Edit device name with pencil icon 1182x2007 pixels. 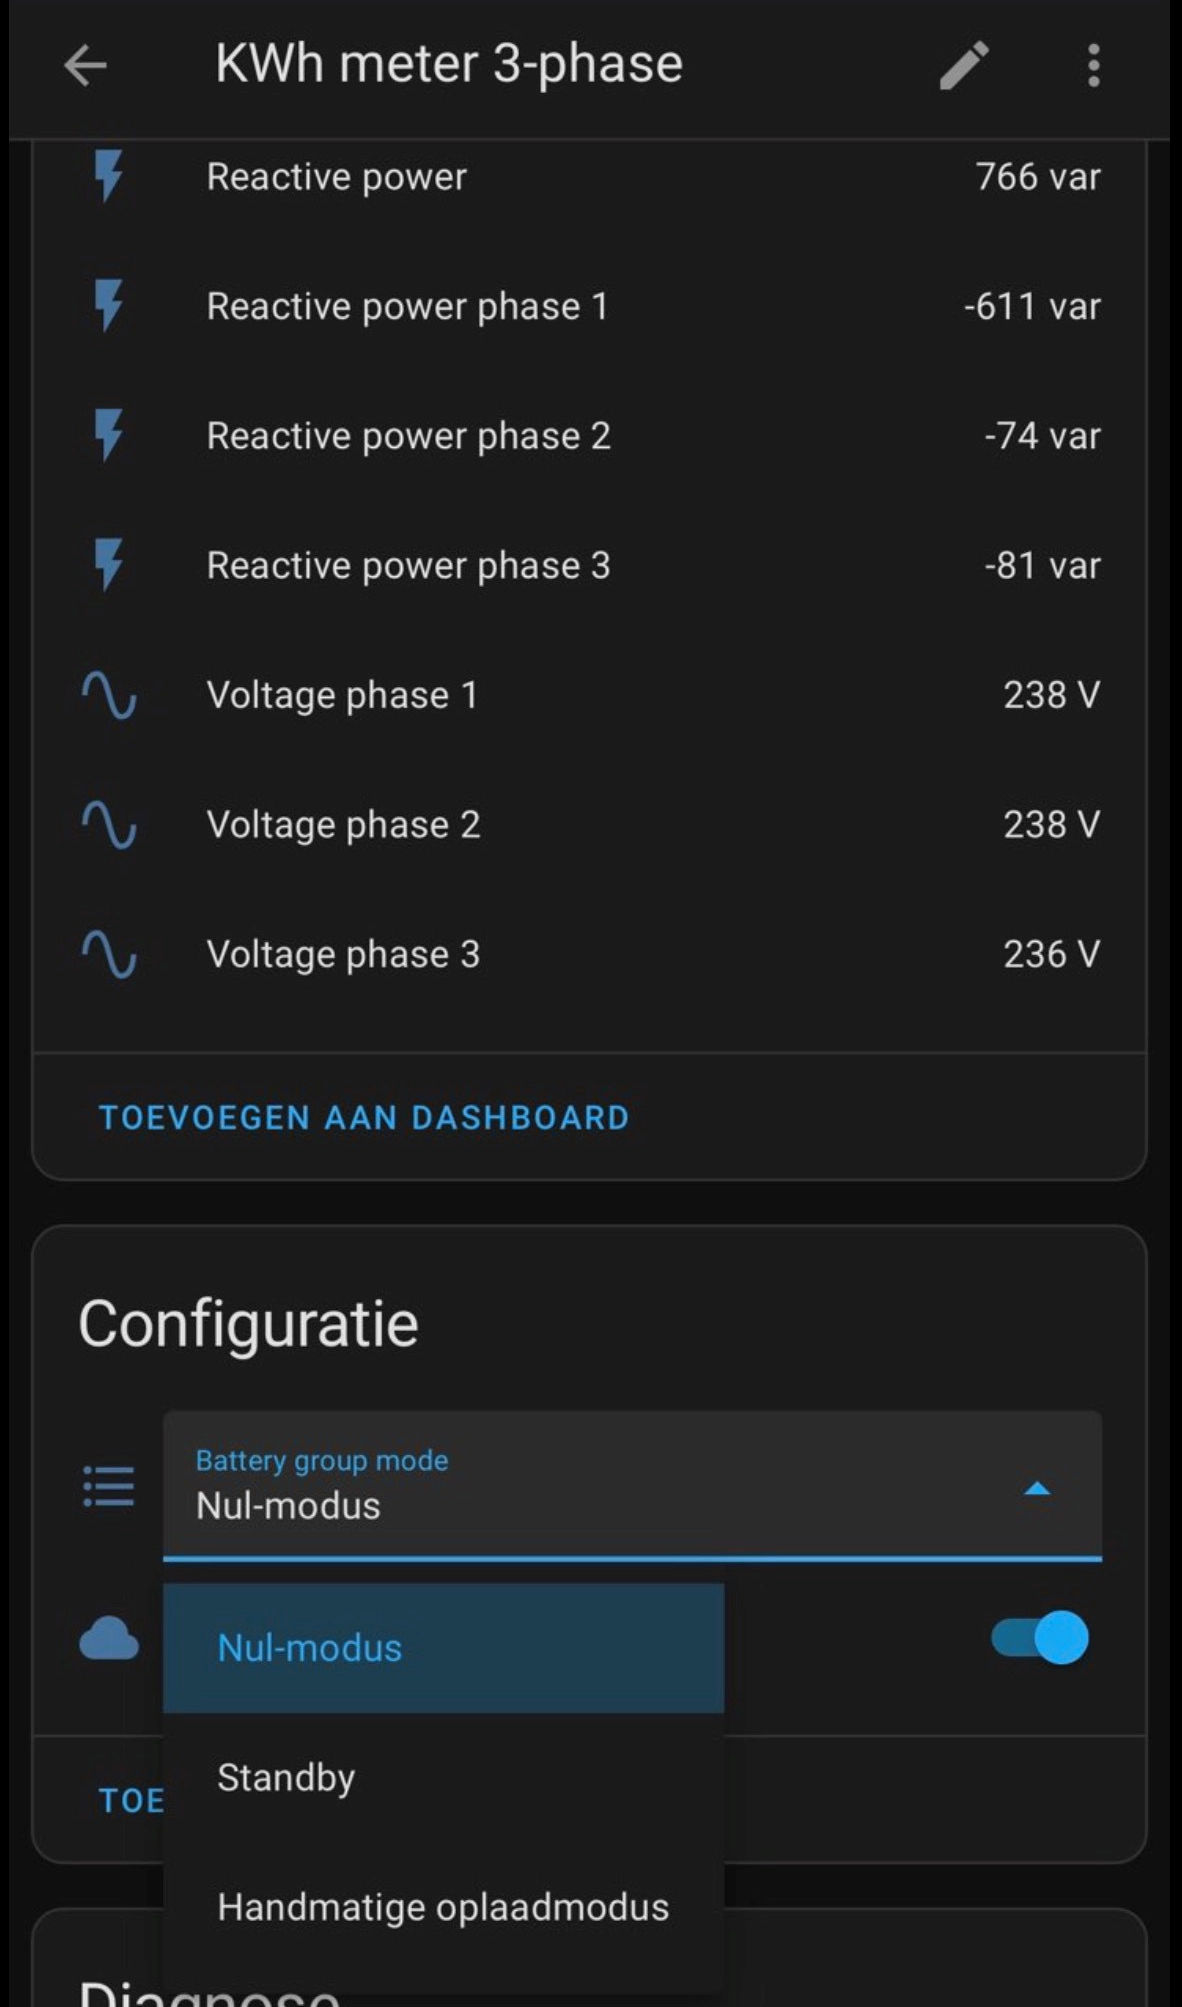pyautogui.click(x=964, y=66)
